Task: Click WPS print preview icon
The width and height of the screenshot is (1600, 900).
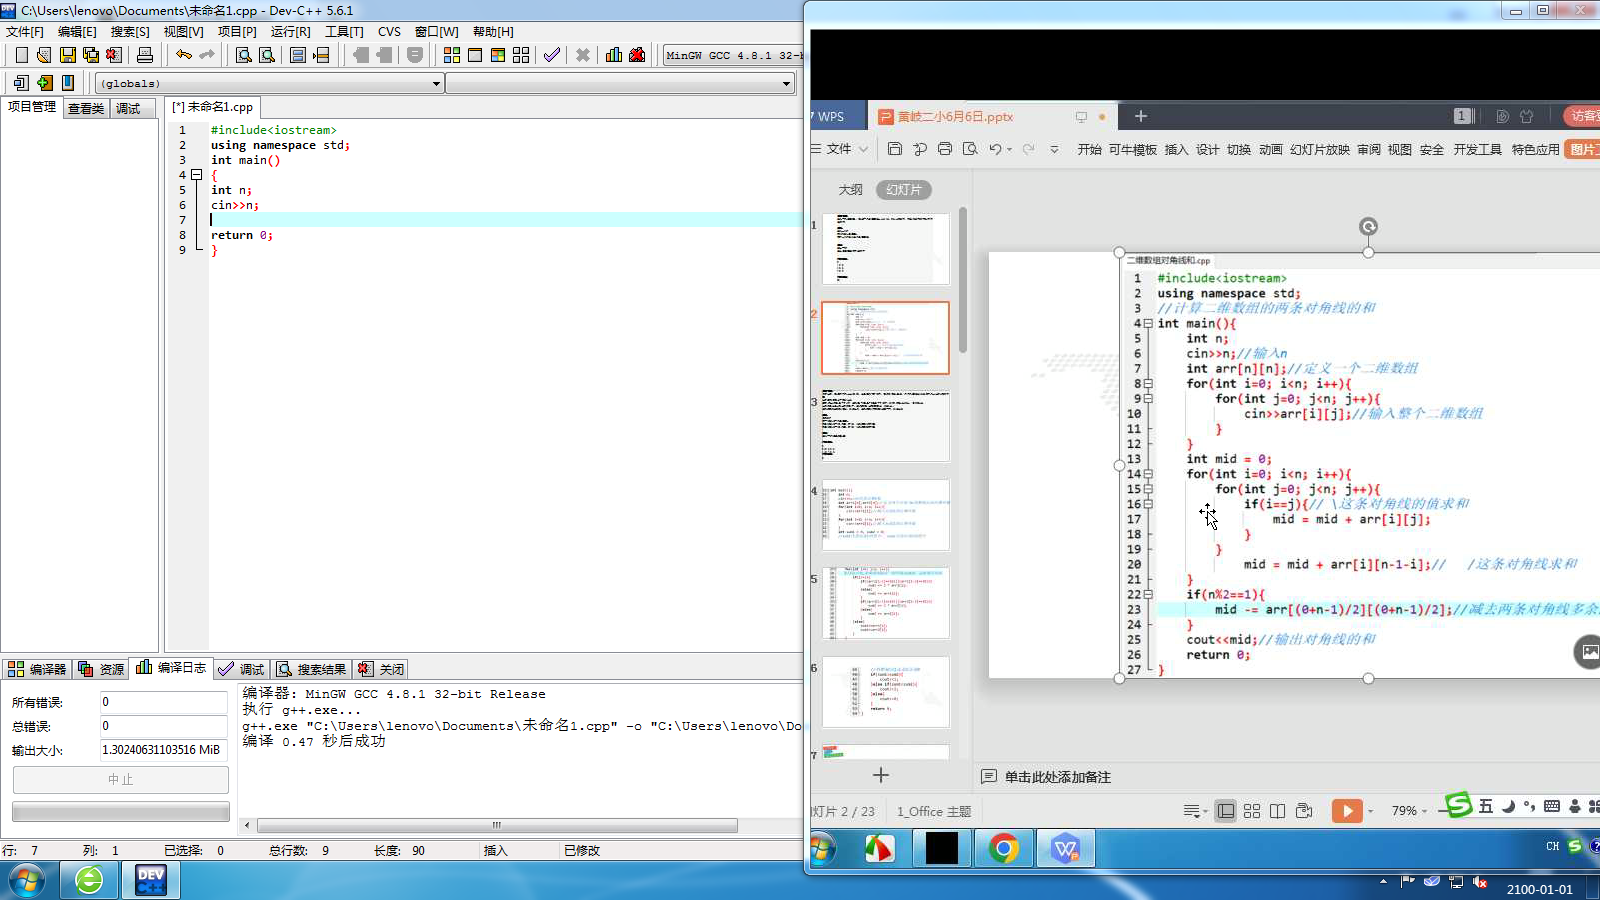Action: (x=970, y=149)
